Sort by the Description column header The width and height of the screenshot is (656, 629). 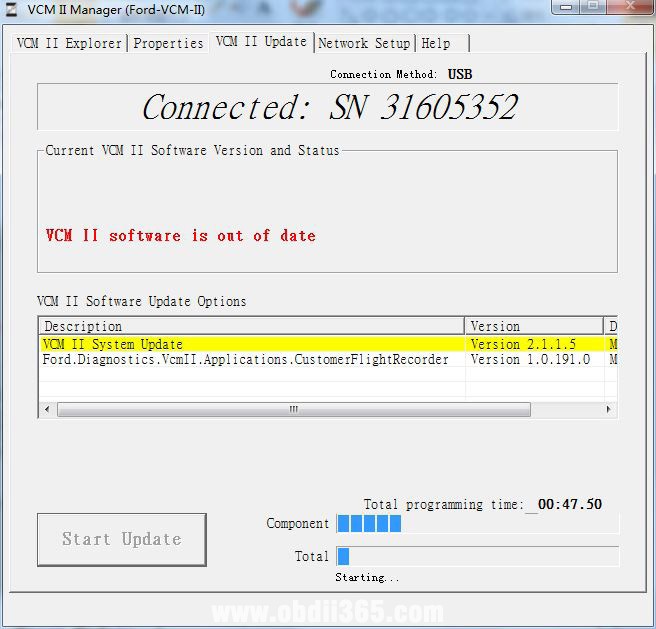(x=251, y=326)
